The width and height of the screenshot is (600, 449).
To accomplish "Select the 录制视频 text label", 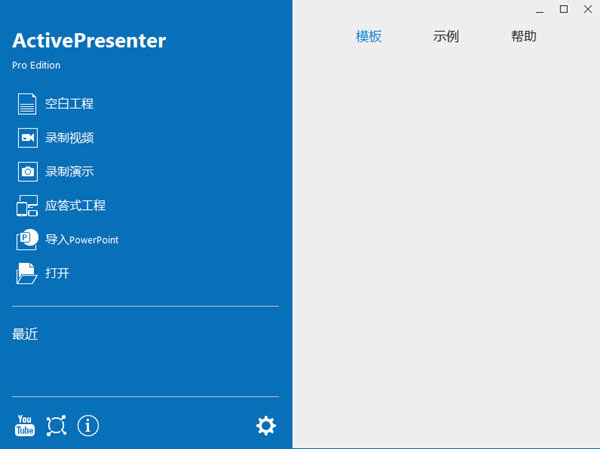I will [69, 138].
